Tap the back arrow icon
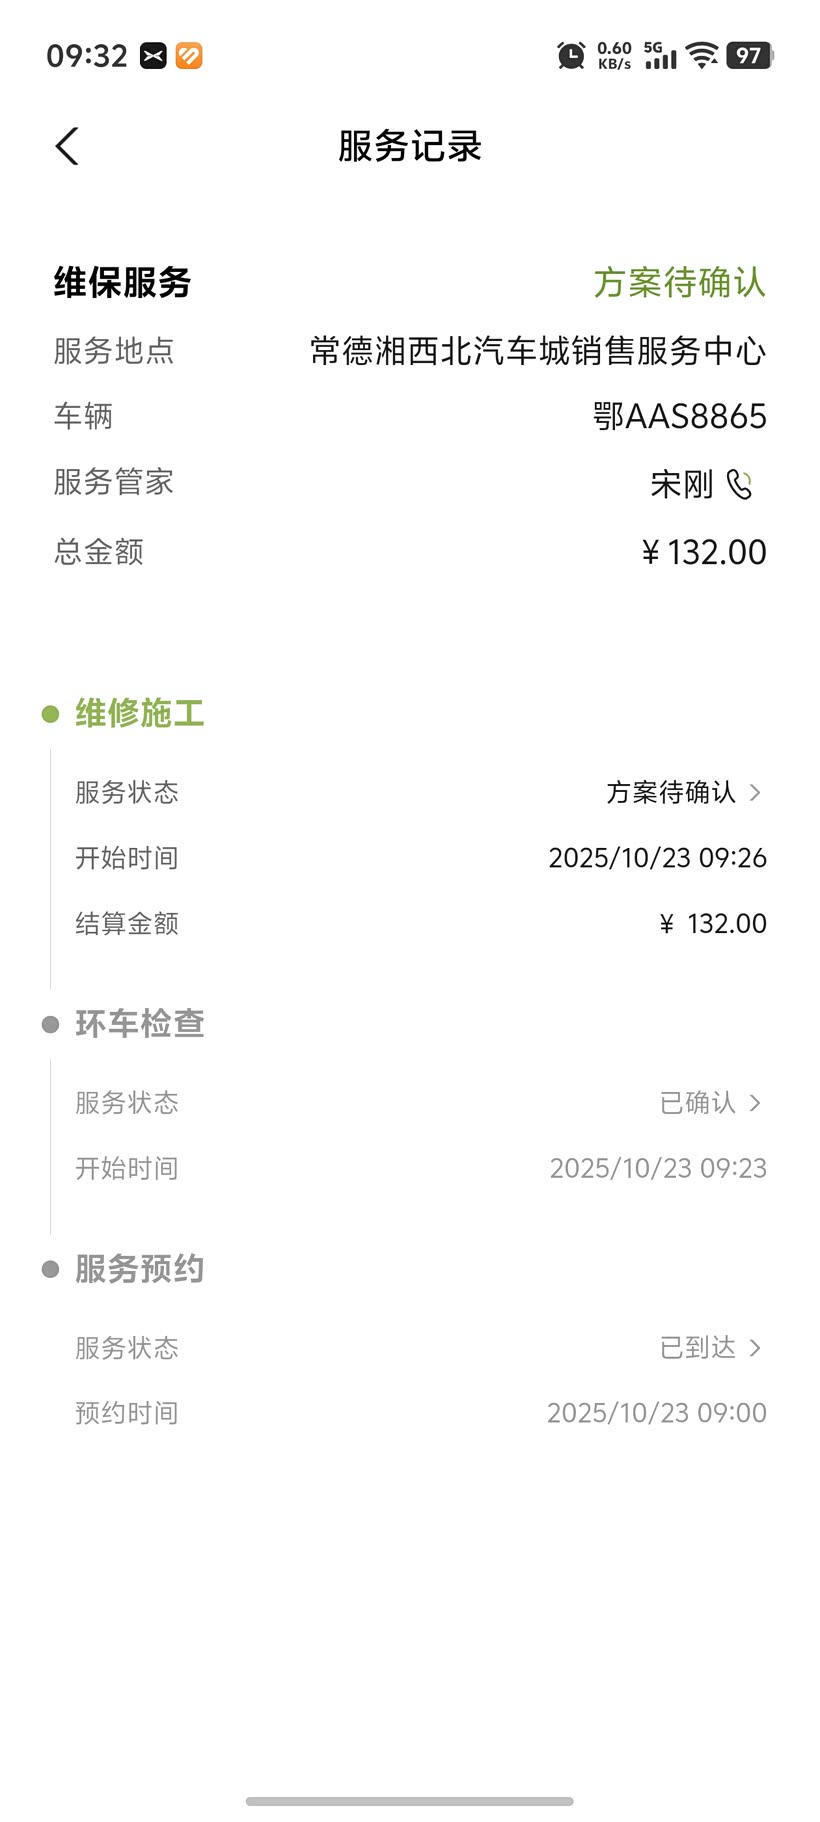 67,147
